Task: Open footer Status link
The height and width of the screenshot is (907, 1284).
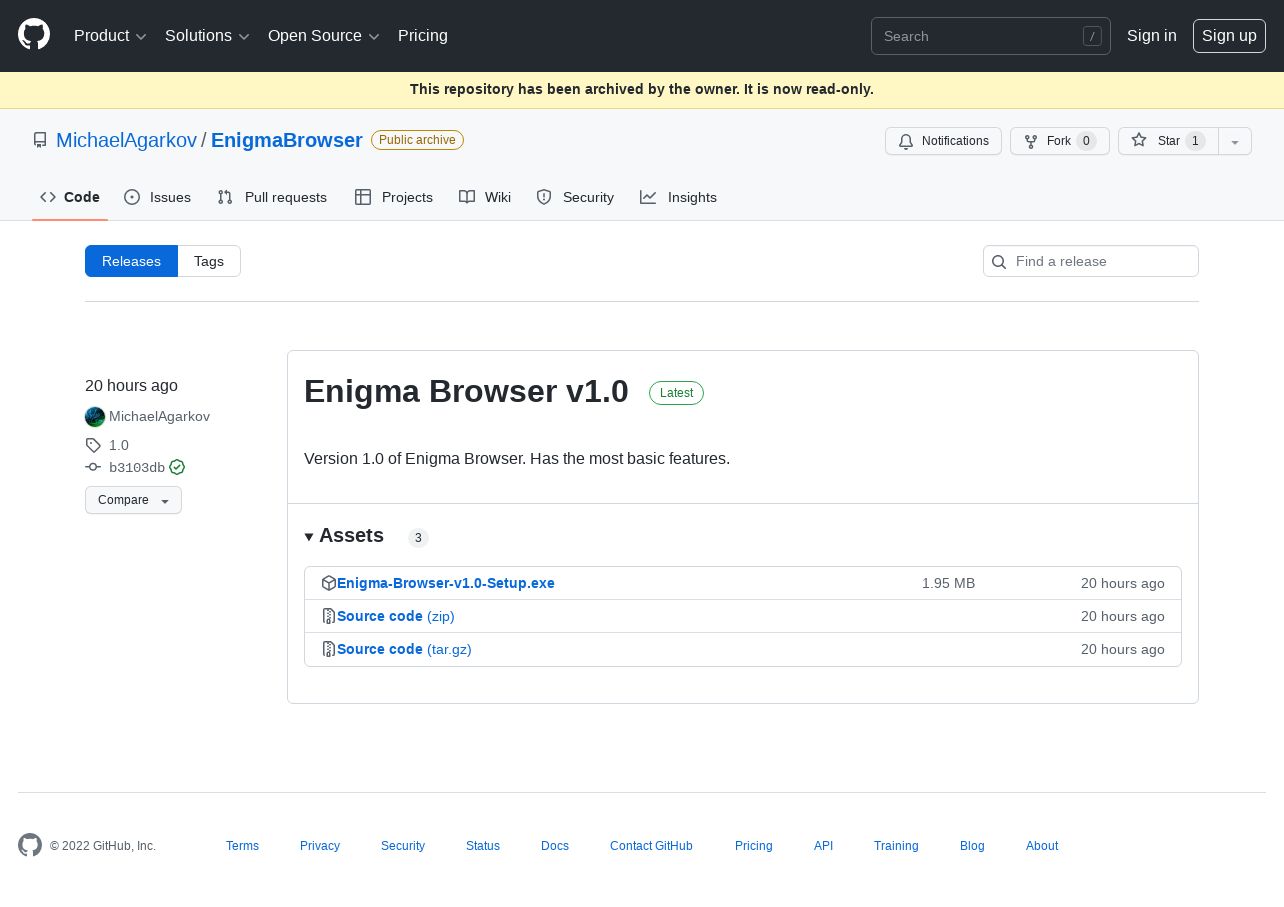Action: [x=483, y=846]
